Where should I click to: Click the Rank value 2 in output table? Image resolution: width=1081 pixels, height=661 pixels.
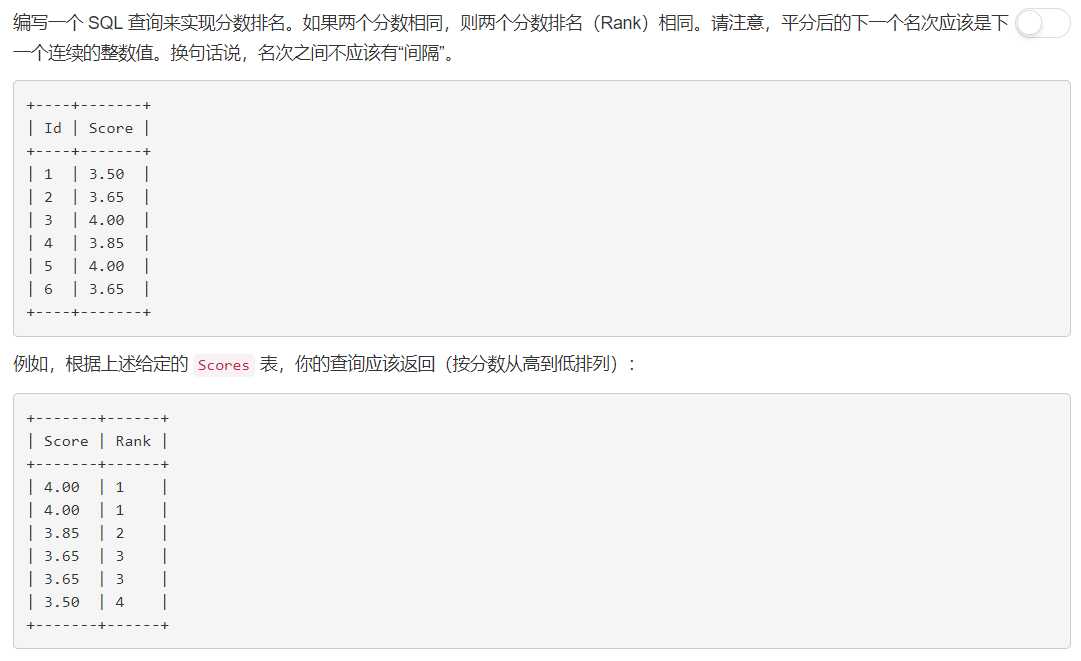pos(120,533)
